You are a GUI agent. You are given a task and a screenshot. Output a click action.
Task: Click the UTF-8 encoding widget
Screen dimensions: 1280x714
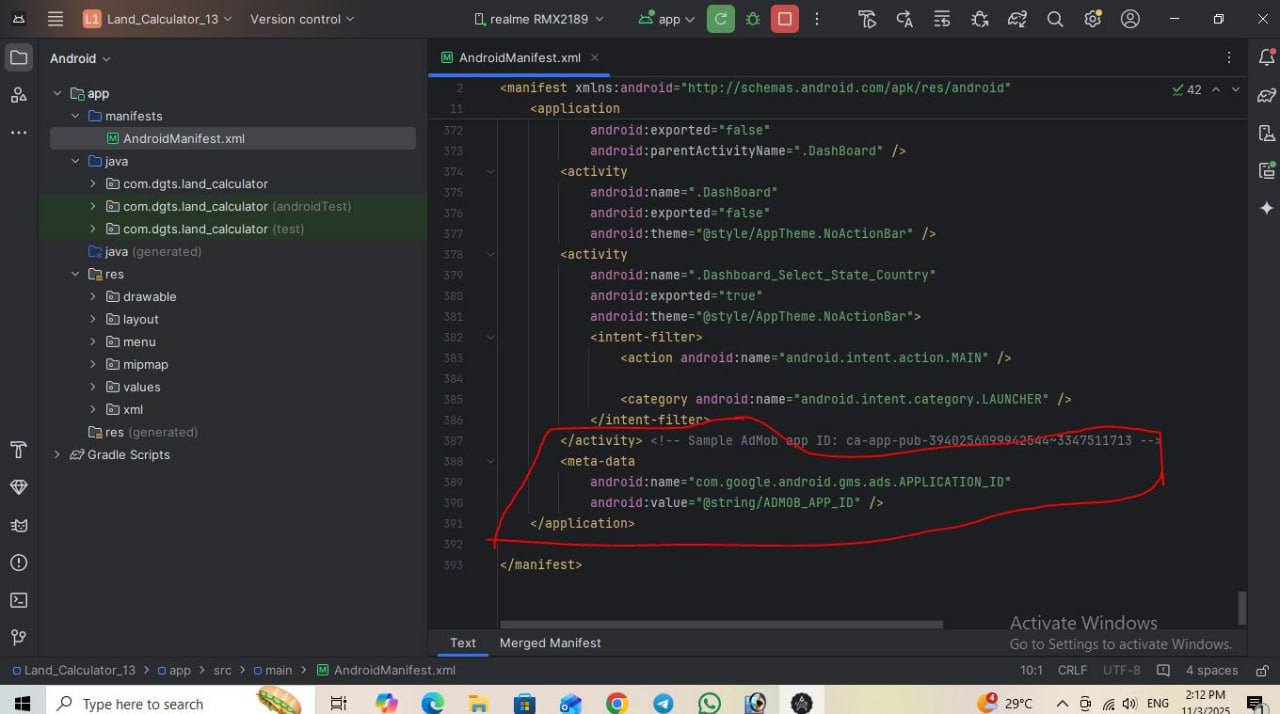pos(1121,670)
